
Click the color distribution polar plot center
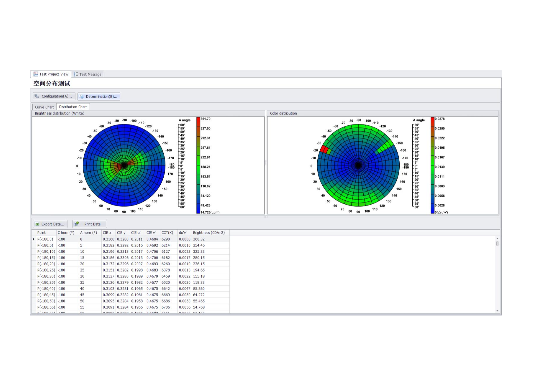click(358, 165)
